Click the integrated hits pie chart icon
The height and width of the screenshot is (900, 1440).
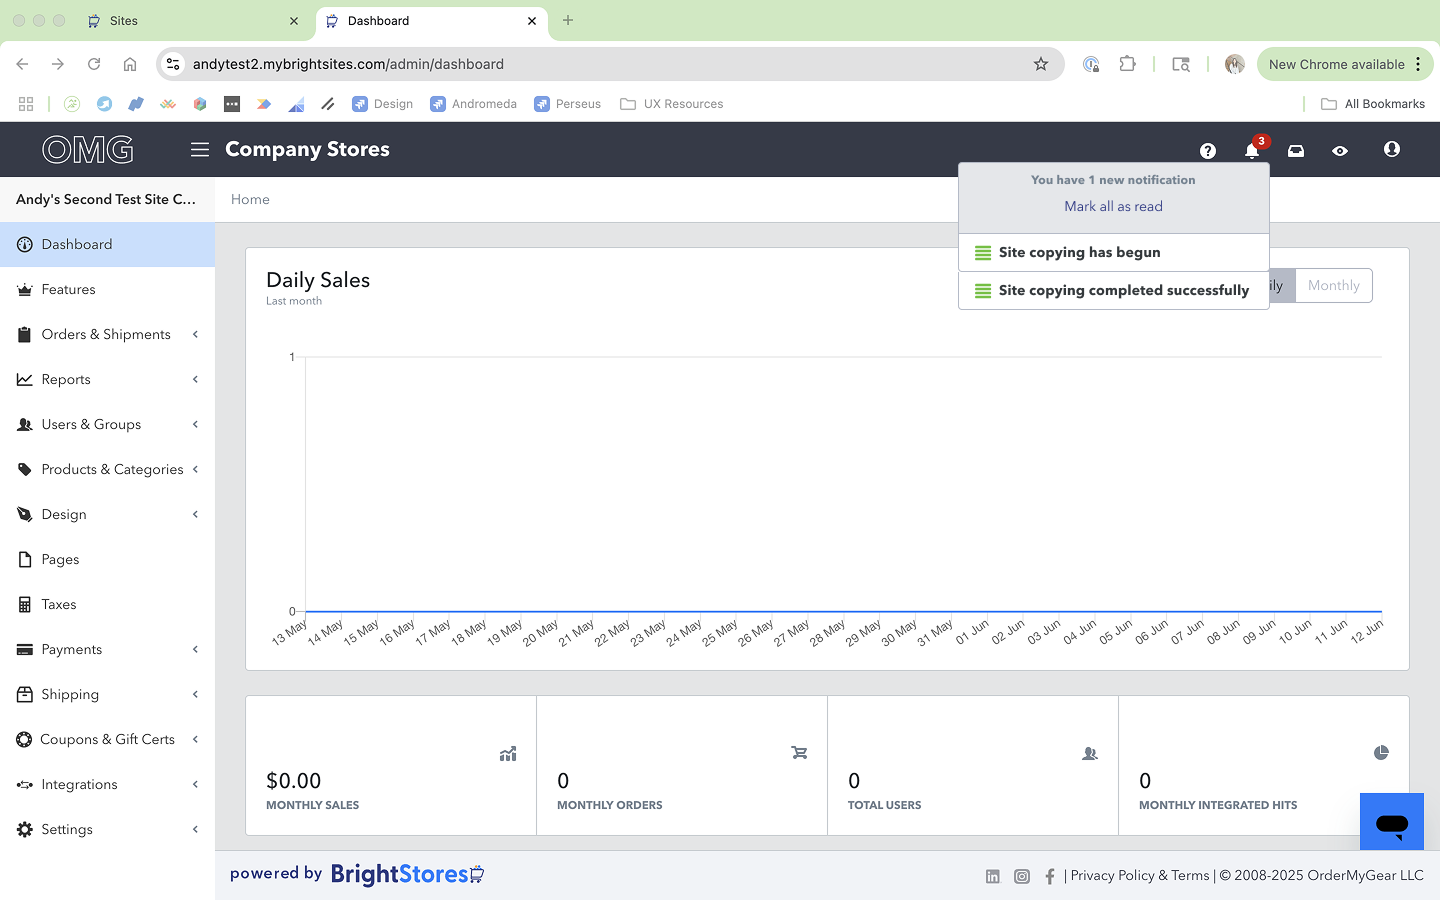[1381, 752]
